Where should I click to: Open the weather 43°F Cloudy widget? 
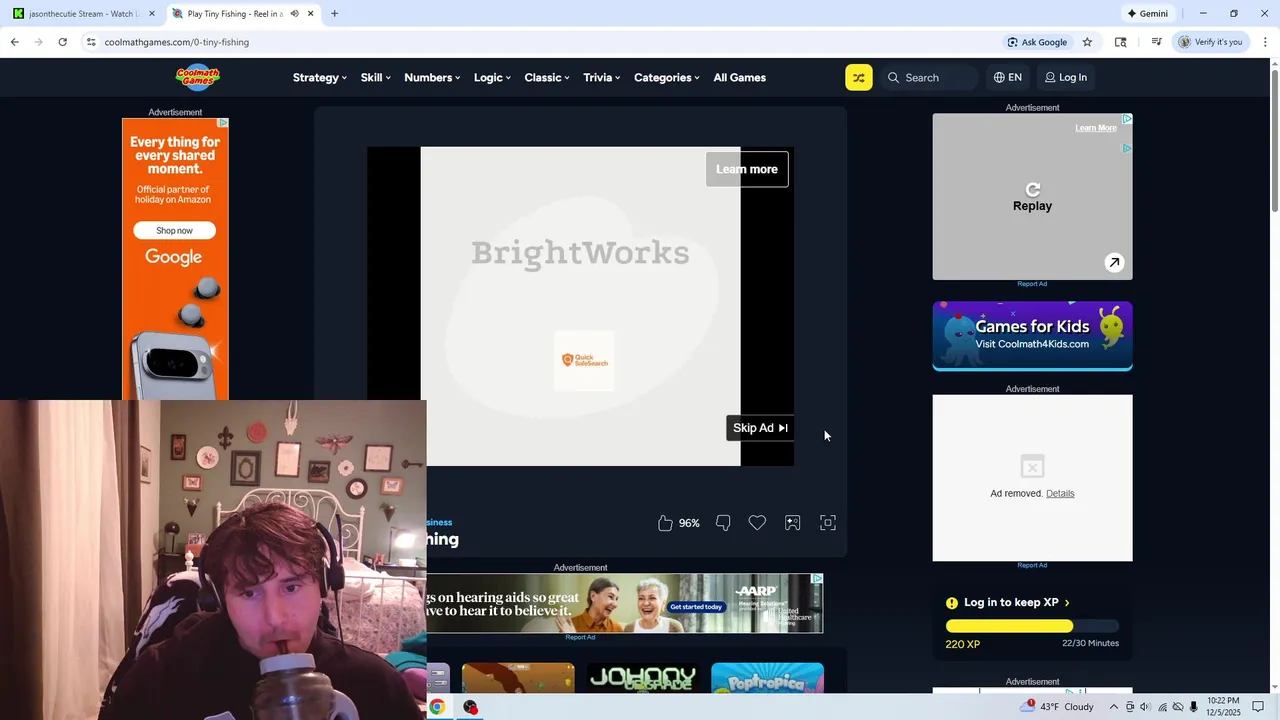coord(1058,706)
